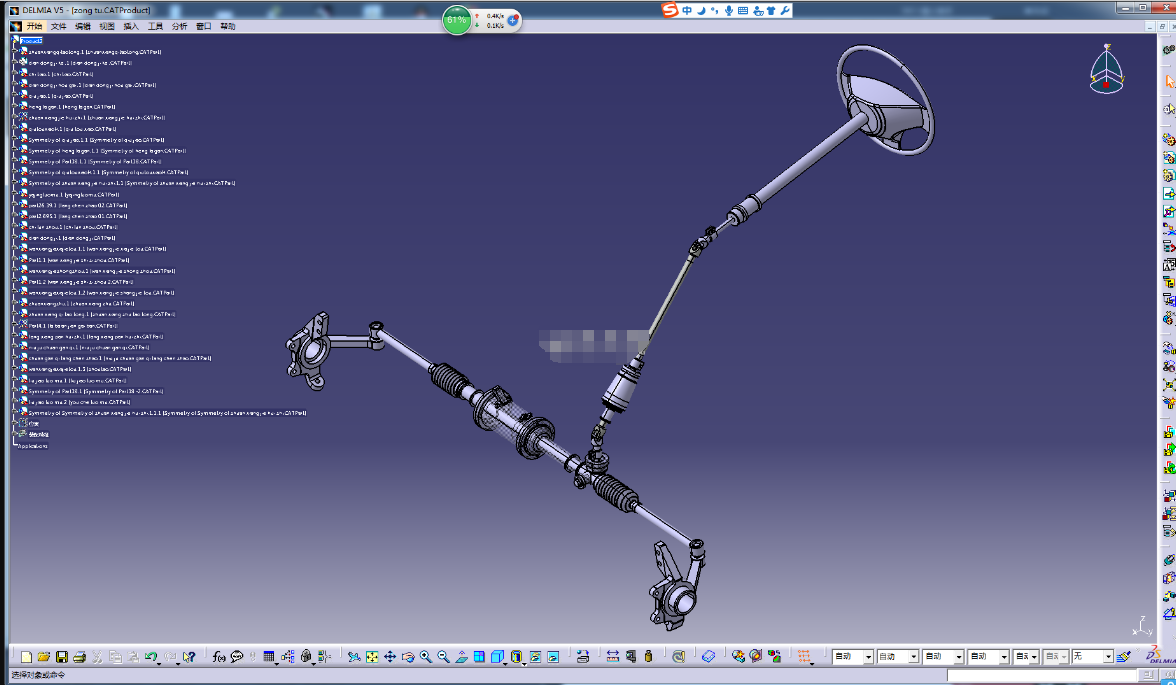The width and height of the screenshot is (1176, 685).
Task: Click the Fit All In icon
Action: coord(372,656)
